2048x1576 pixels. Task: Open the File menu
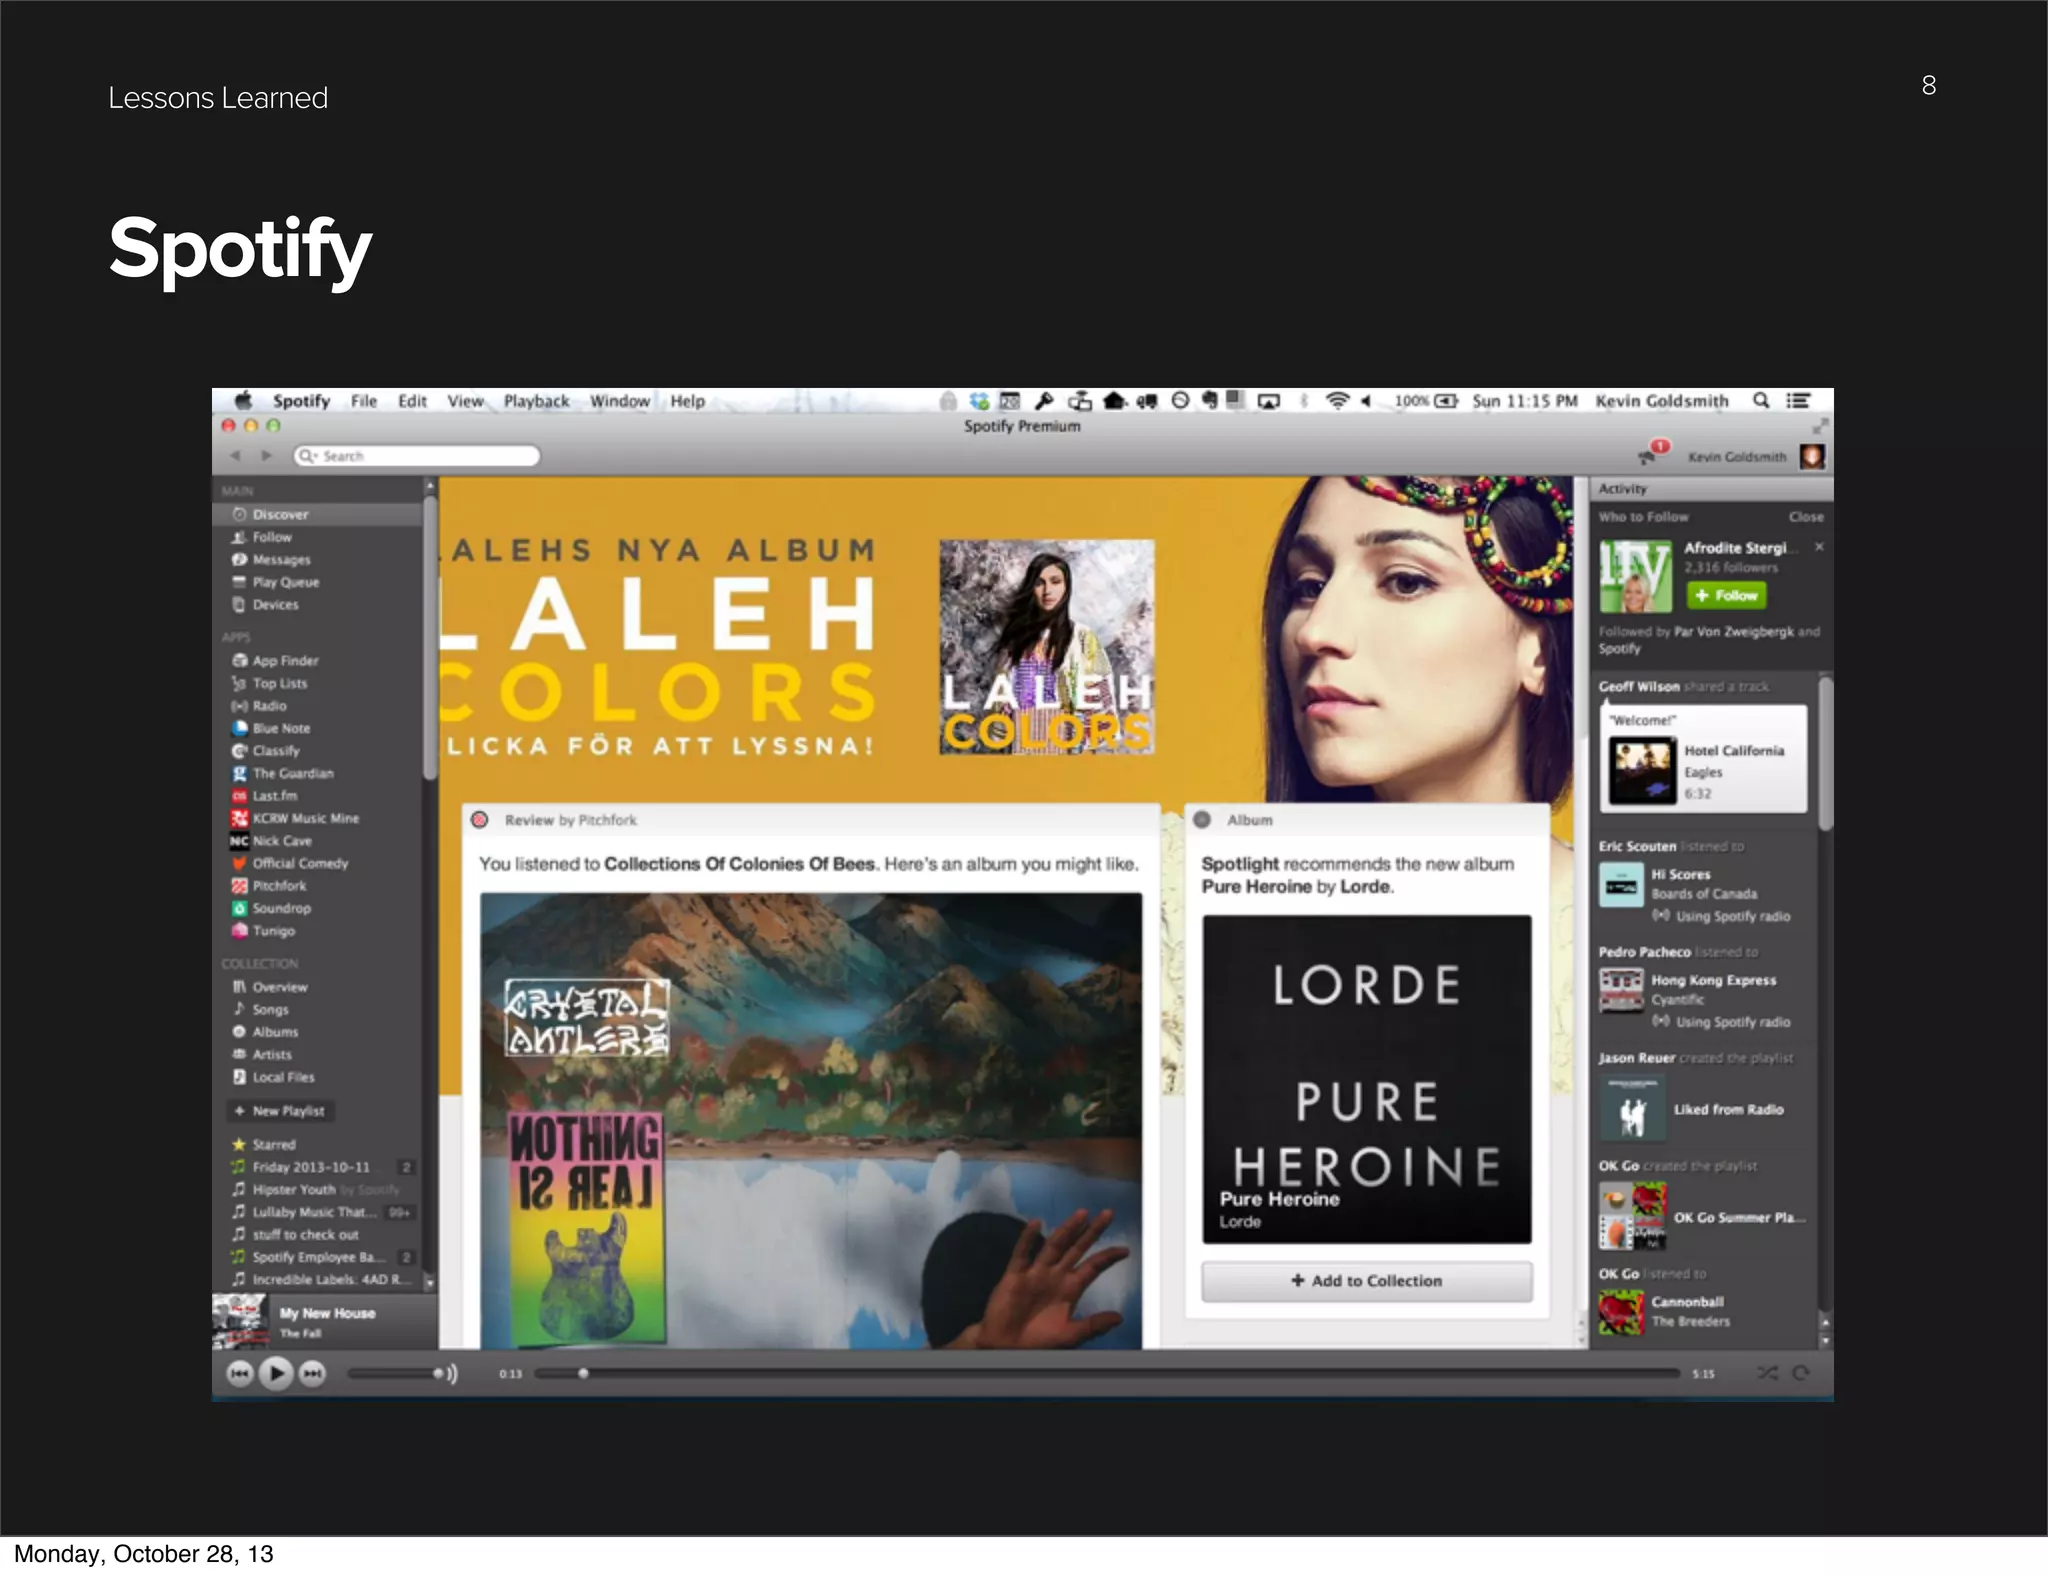[x=364, y=401]
